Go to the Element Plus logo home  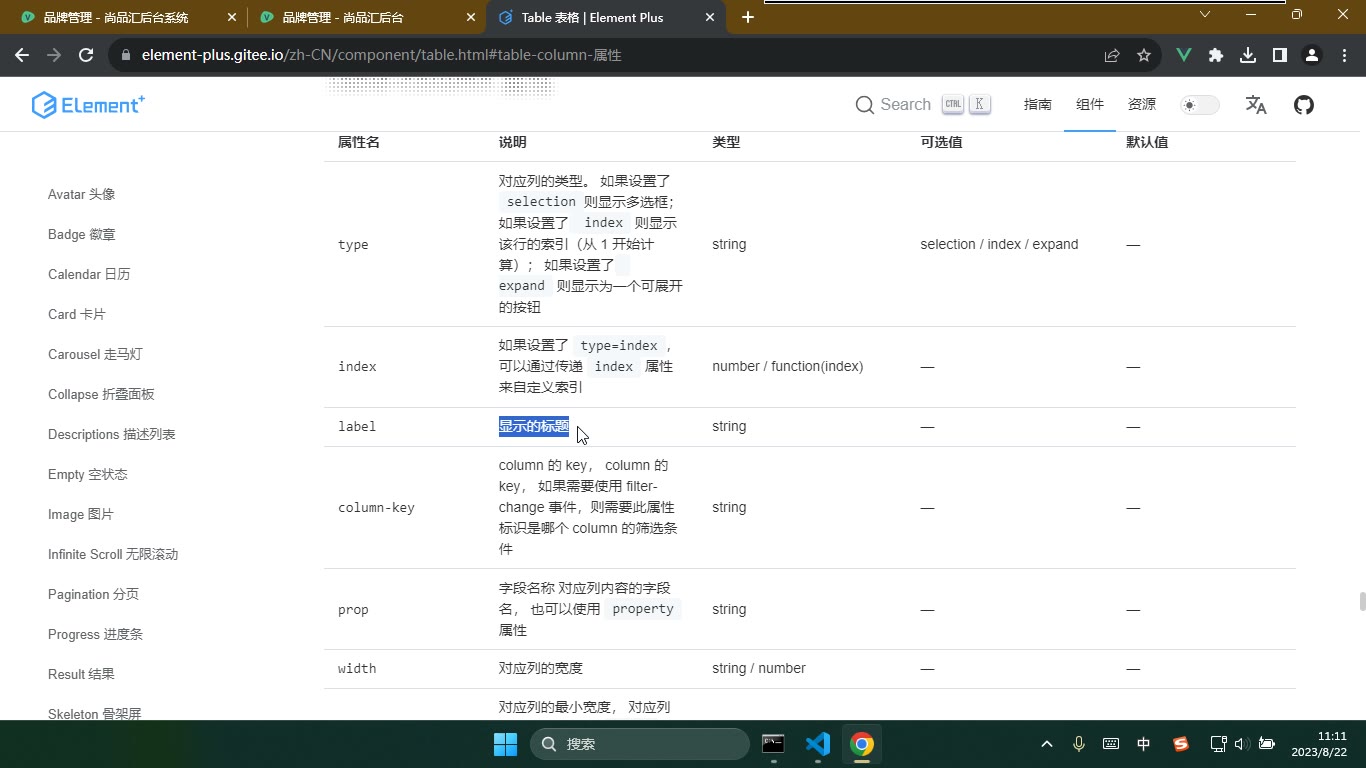[88, 105]
